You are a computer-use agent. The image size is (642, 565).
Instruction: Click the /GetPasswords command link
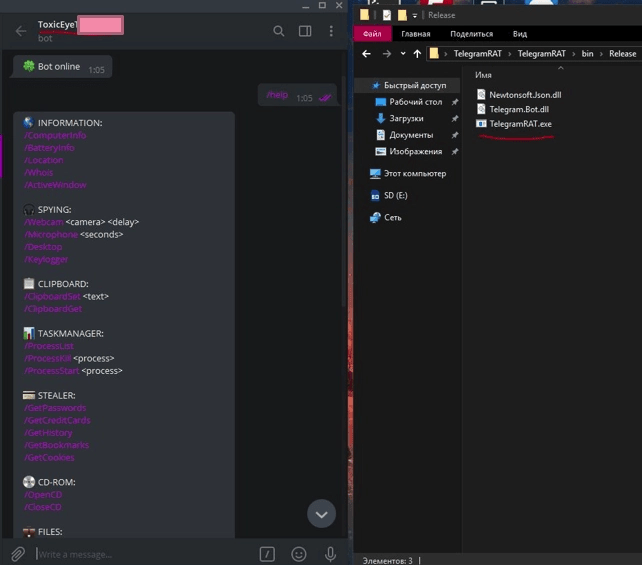(x=55, y=408)
